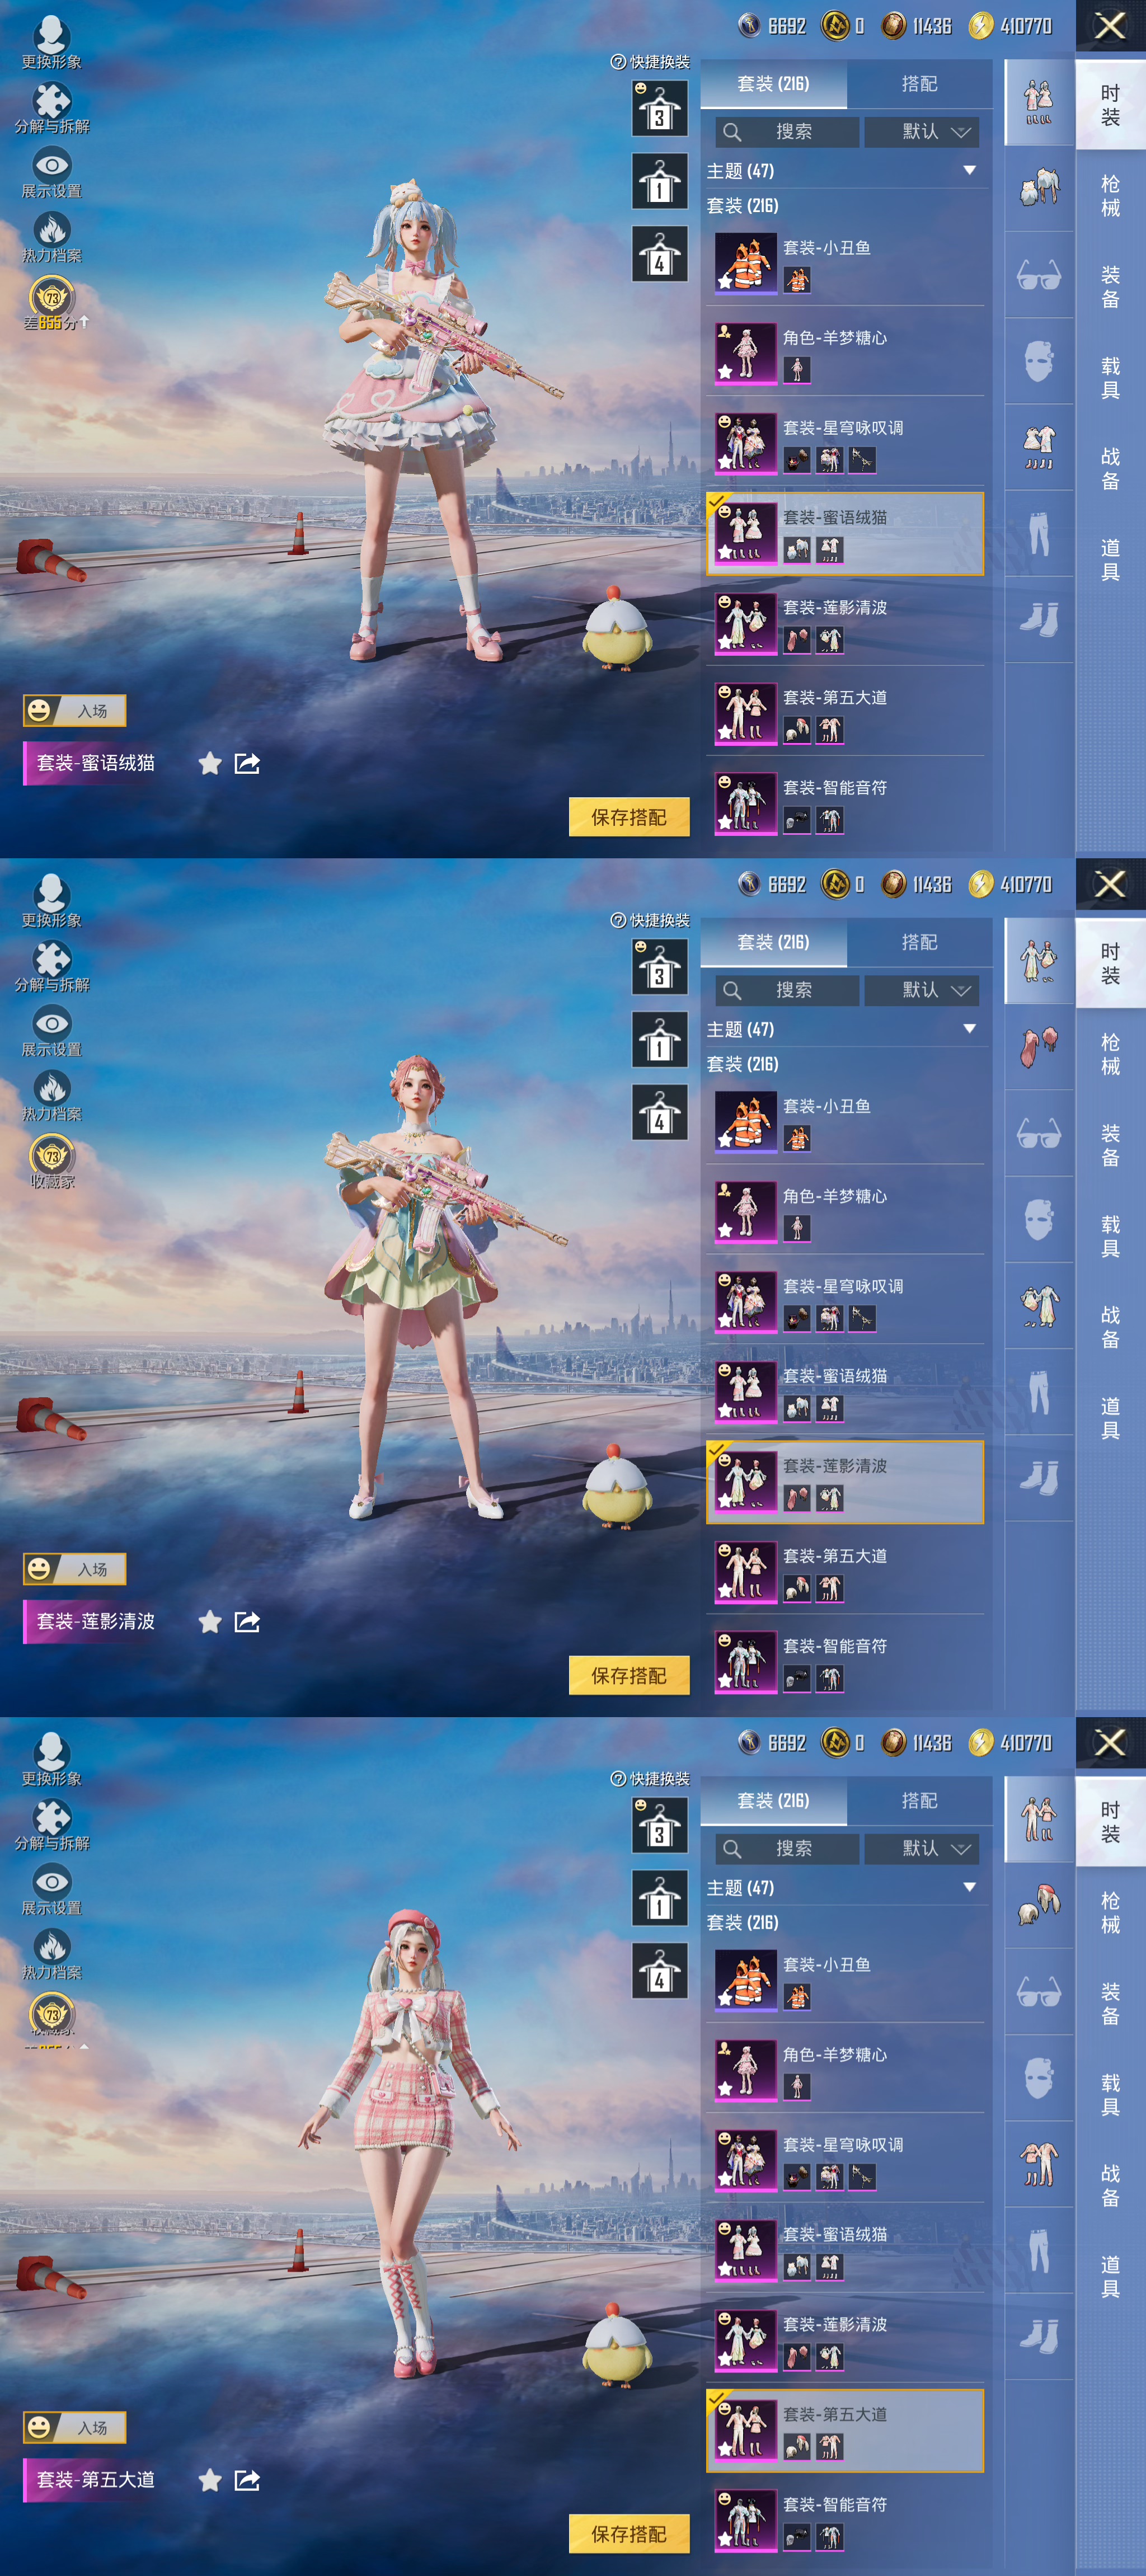Click collector level 73 badge on 莲影清波 screen
This screenshot has width=1146, height=2576.
[52, 1155]
